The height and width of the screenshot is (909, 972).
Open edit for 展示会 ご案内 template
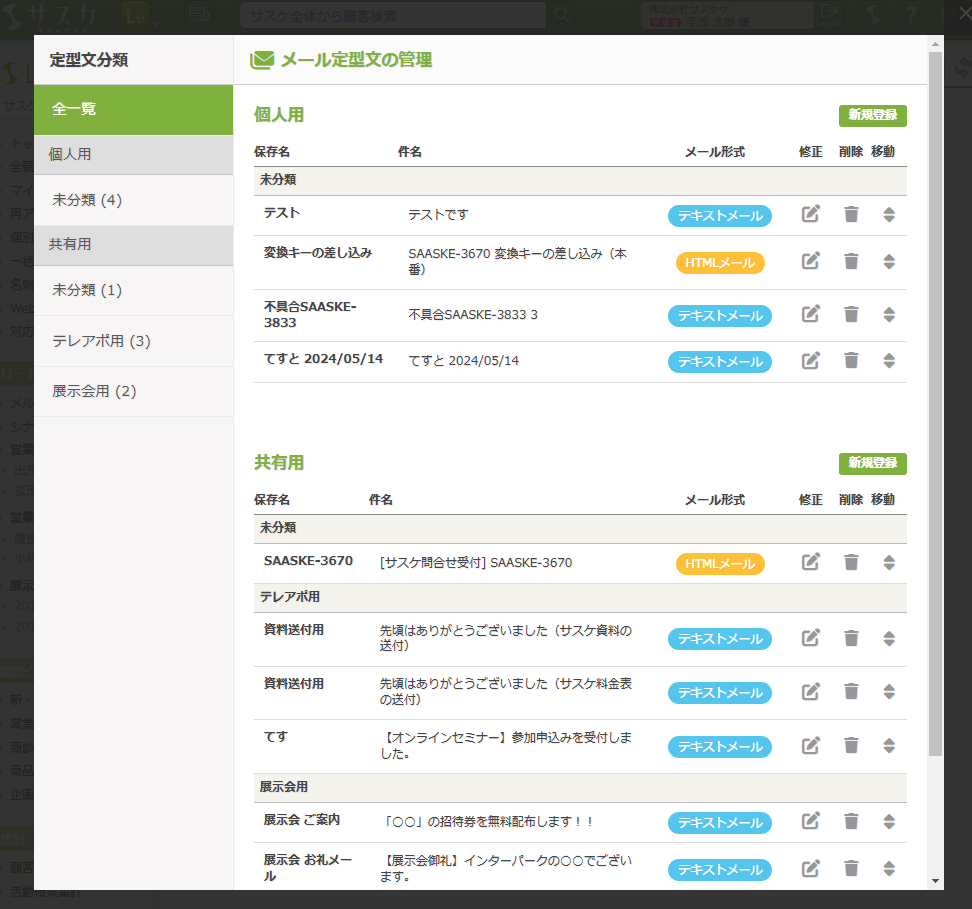click(x=811, y=821)
